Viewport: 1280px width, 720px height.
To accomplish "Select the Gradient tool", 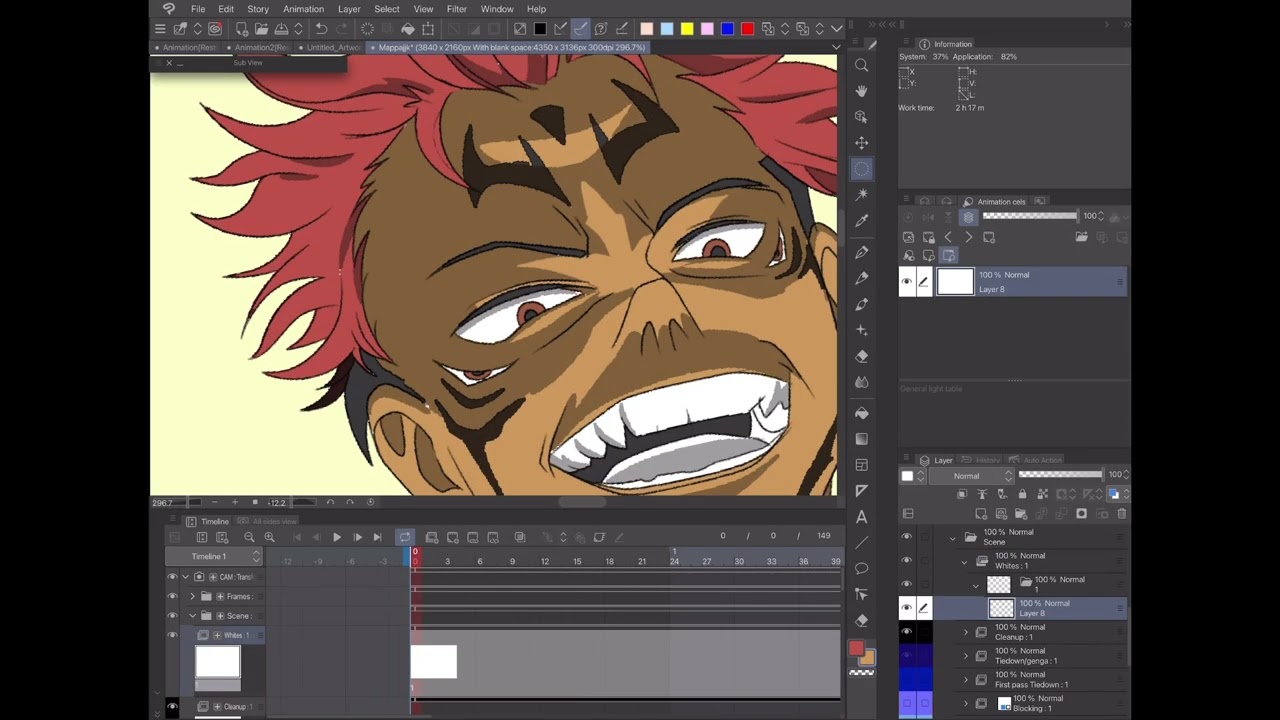I will point(861,439).
